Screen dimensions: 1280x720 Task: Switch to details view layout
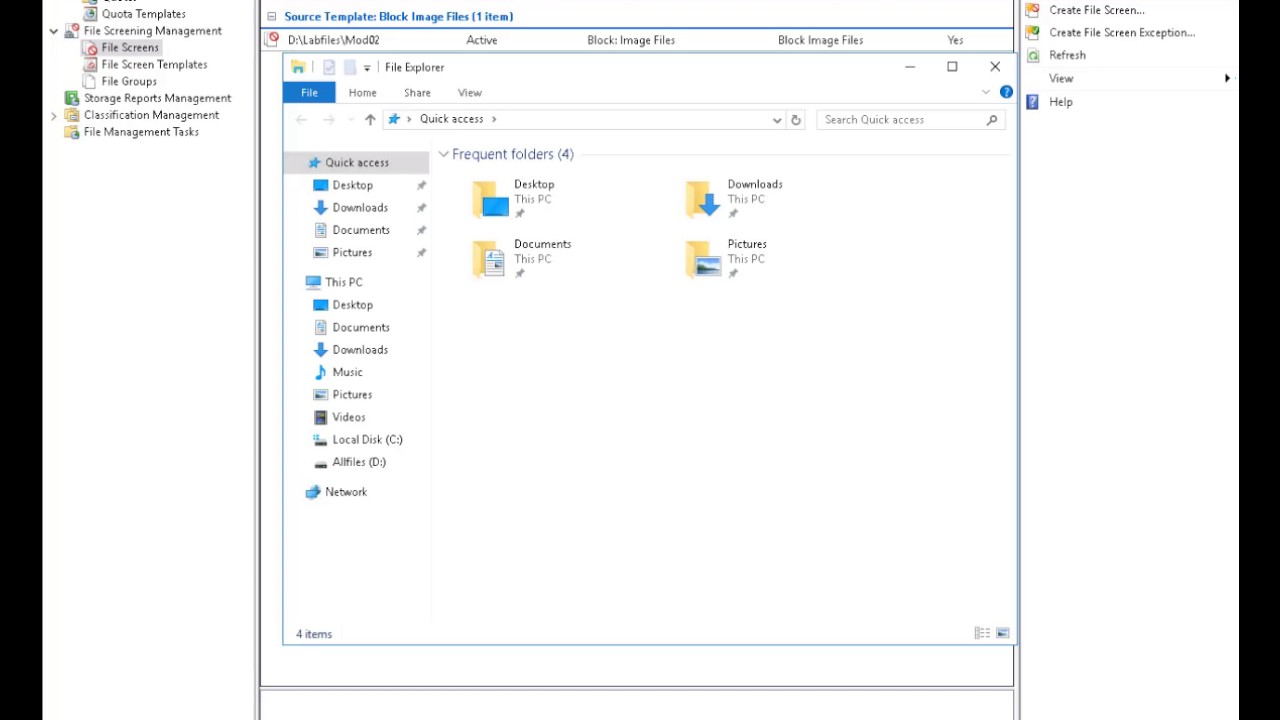982,633
